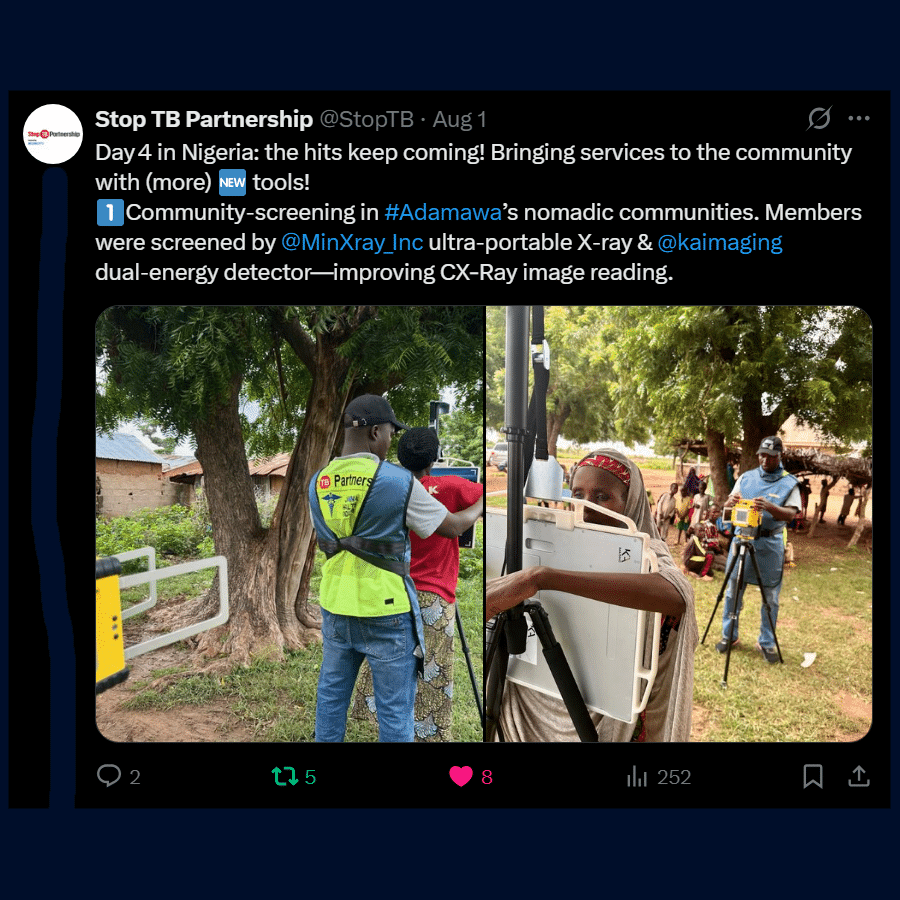Click the Stop TB Partnership display name
This screenshot has height=900, width=900.
click(x=204, y=120)
